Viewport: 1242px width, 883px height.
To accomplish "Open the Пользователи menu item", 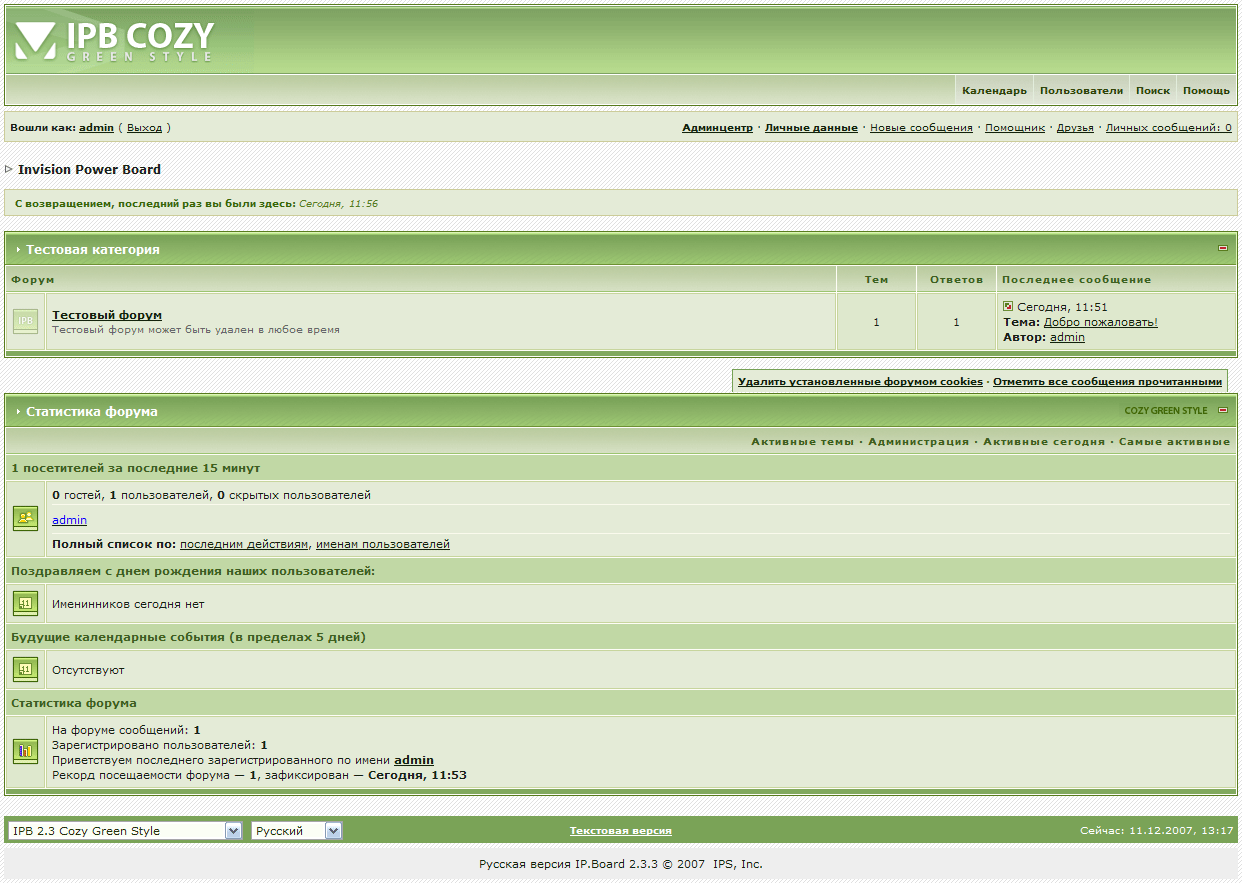I will [x=1081, y=90].
